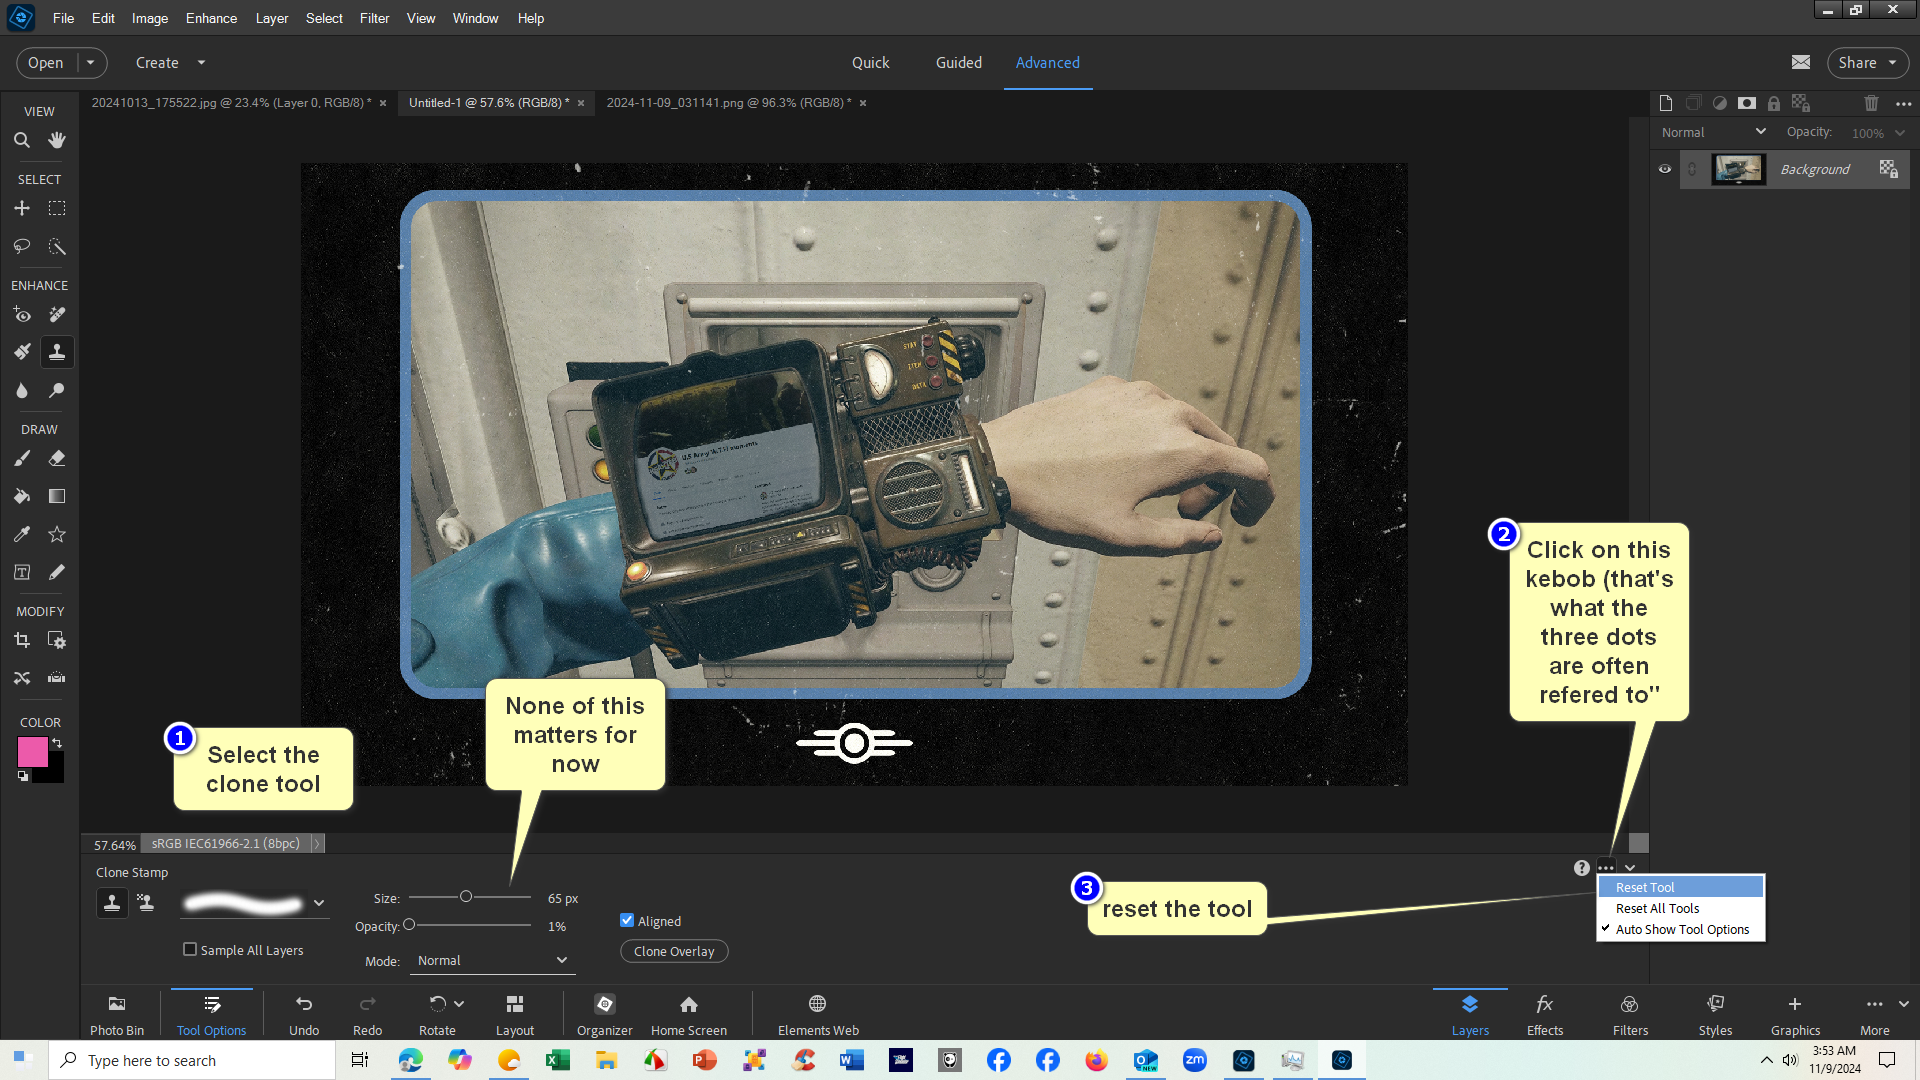
Task: Click the Clone Overlay button
Action: (x=674, y=951)
